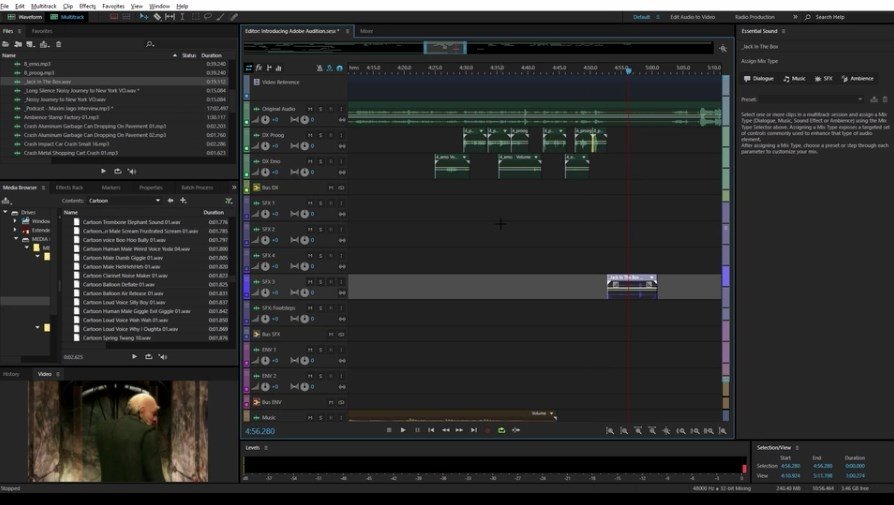Click the red Record button

[487, 430]
